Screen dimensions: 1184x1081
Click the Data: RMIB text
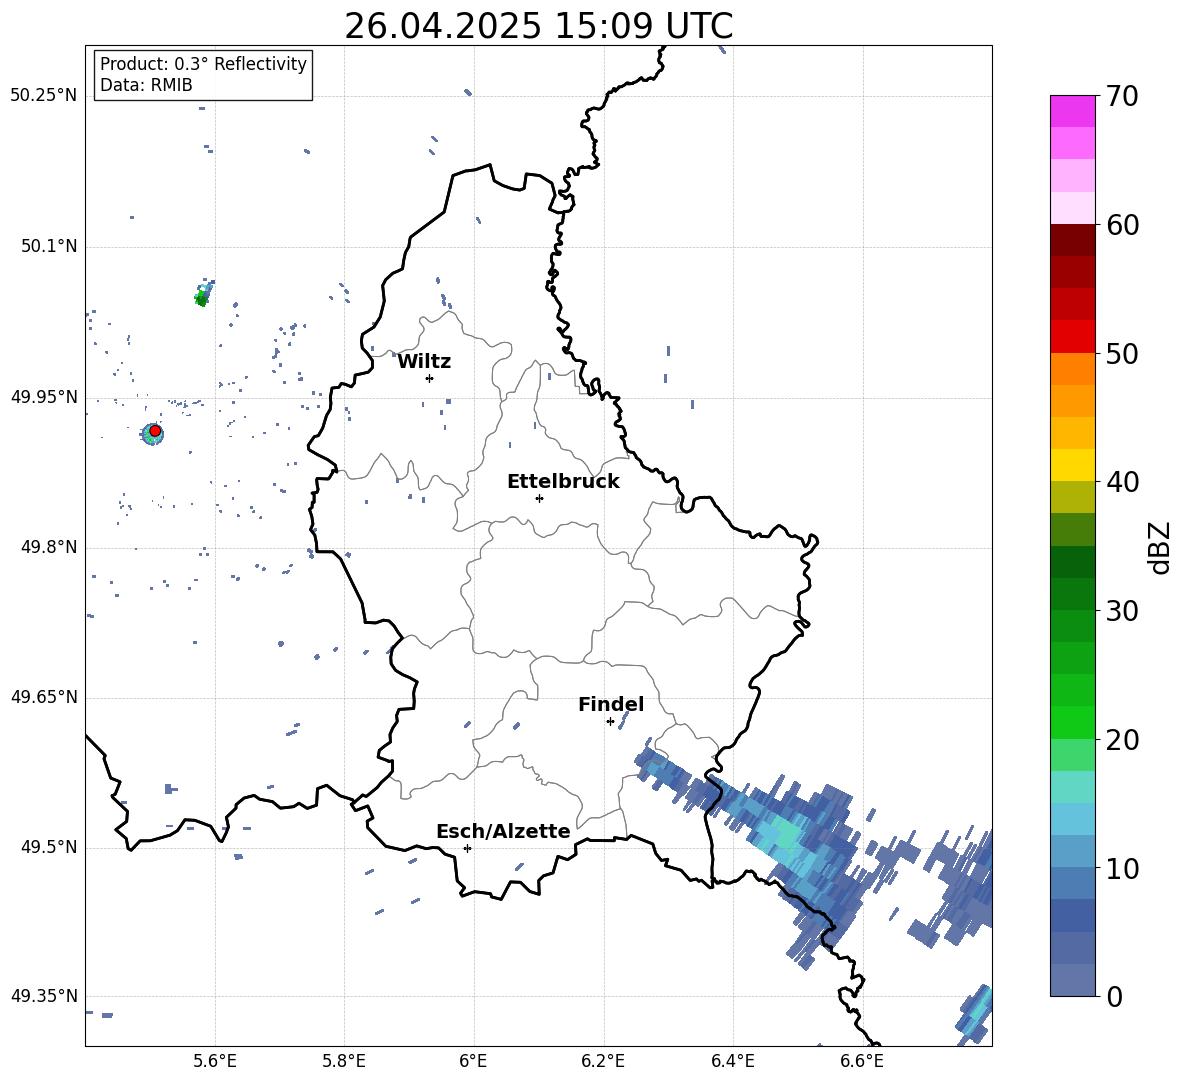[146, 85]
